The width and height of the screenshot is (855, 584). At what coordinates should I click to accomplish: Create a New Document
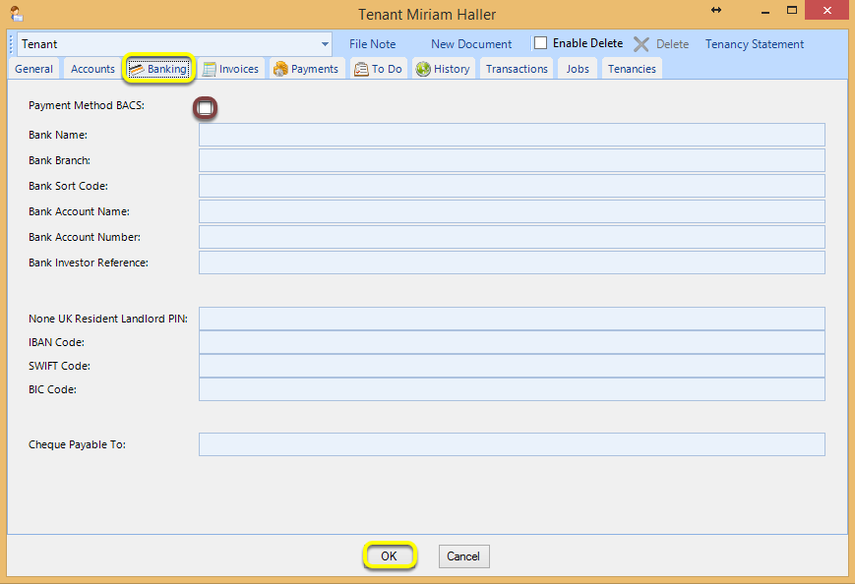tap(471, 44)
